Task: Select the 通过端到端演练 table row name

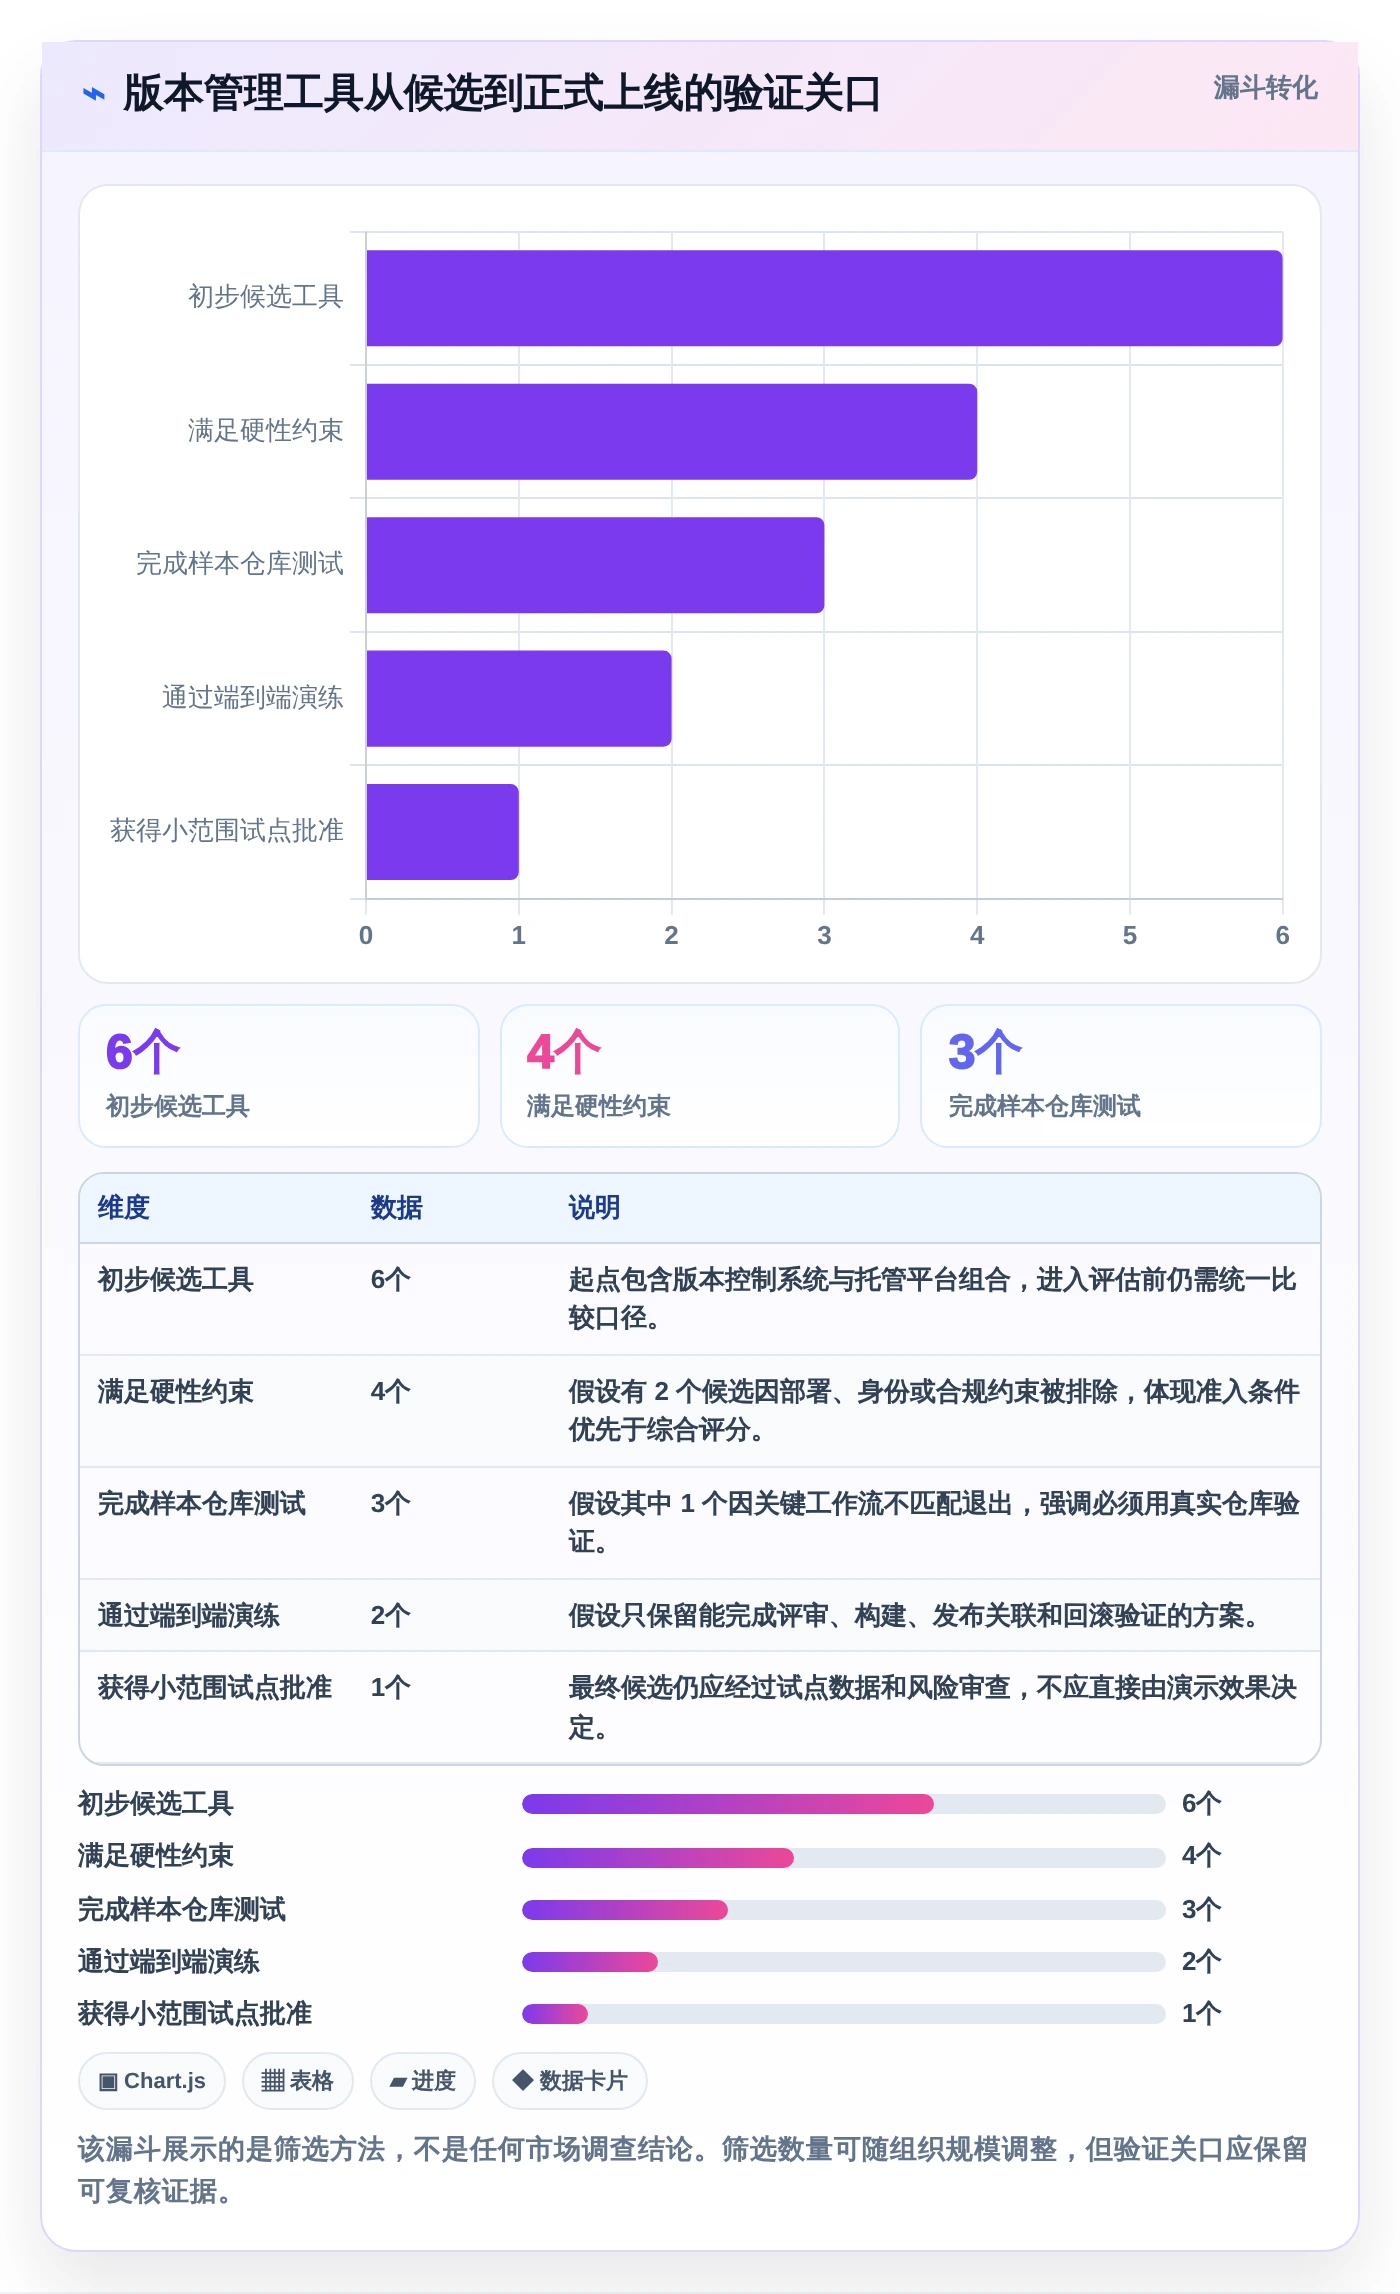Action: pos(189,1616)
